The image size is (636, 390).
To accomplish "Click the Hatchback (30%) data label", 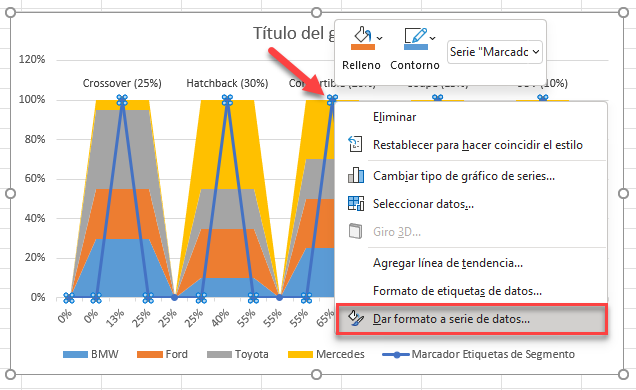I will [227, 83].
